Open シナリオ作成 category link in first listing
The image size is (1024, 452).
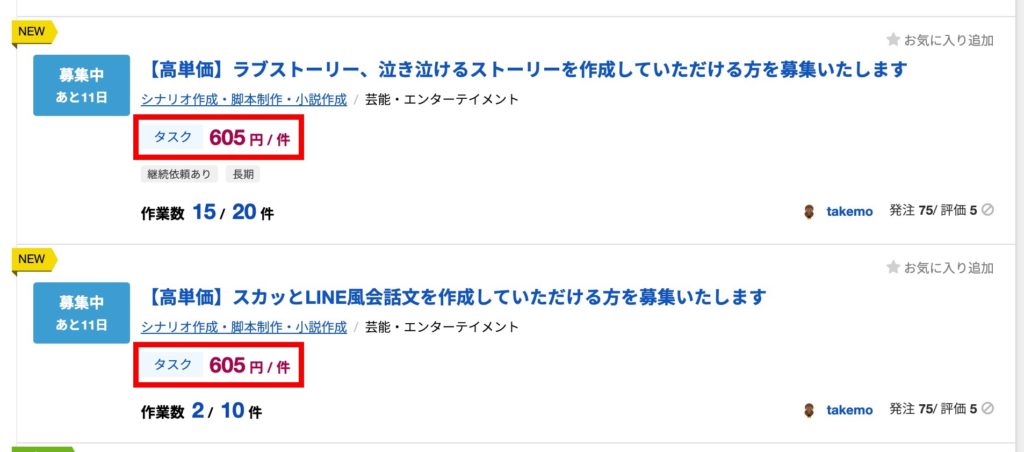coord(244,100)
